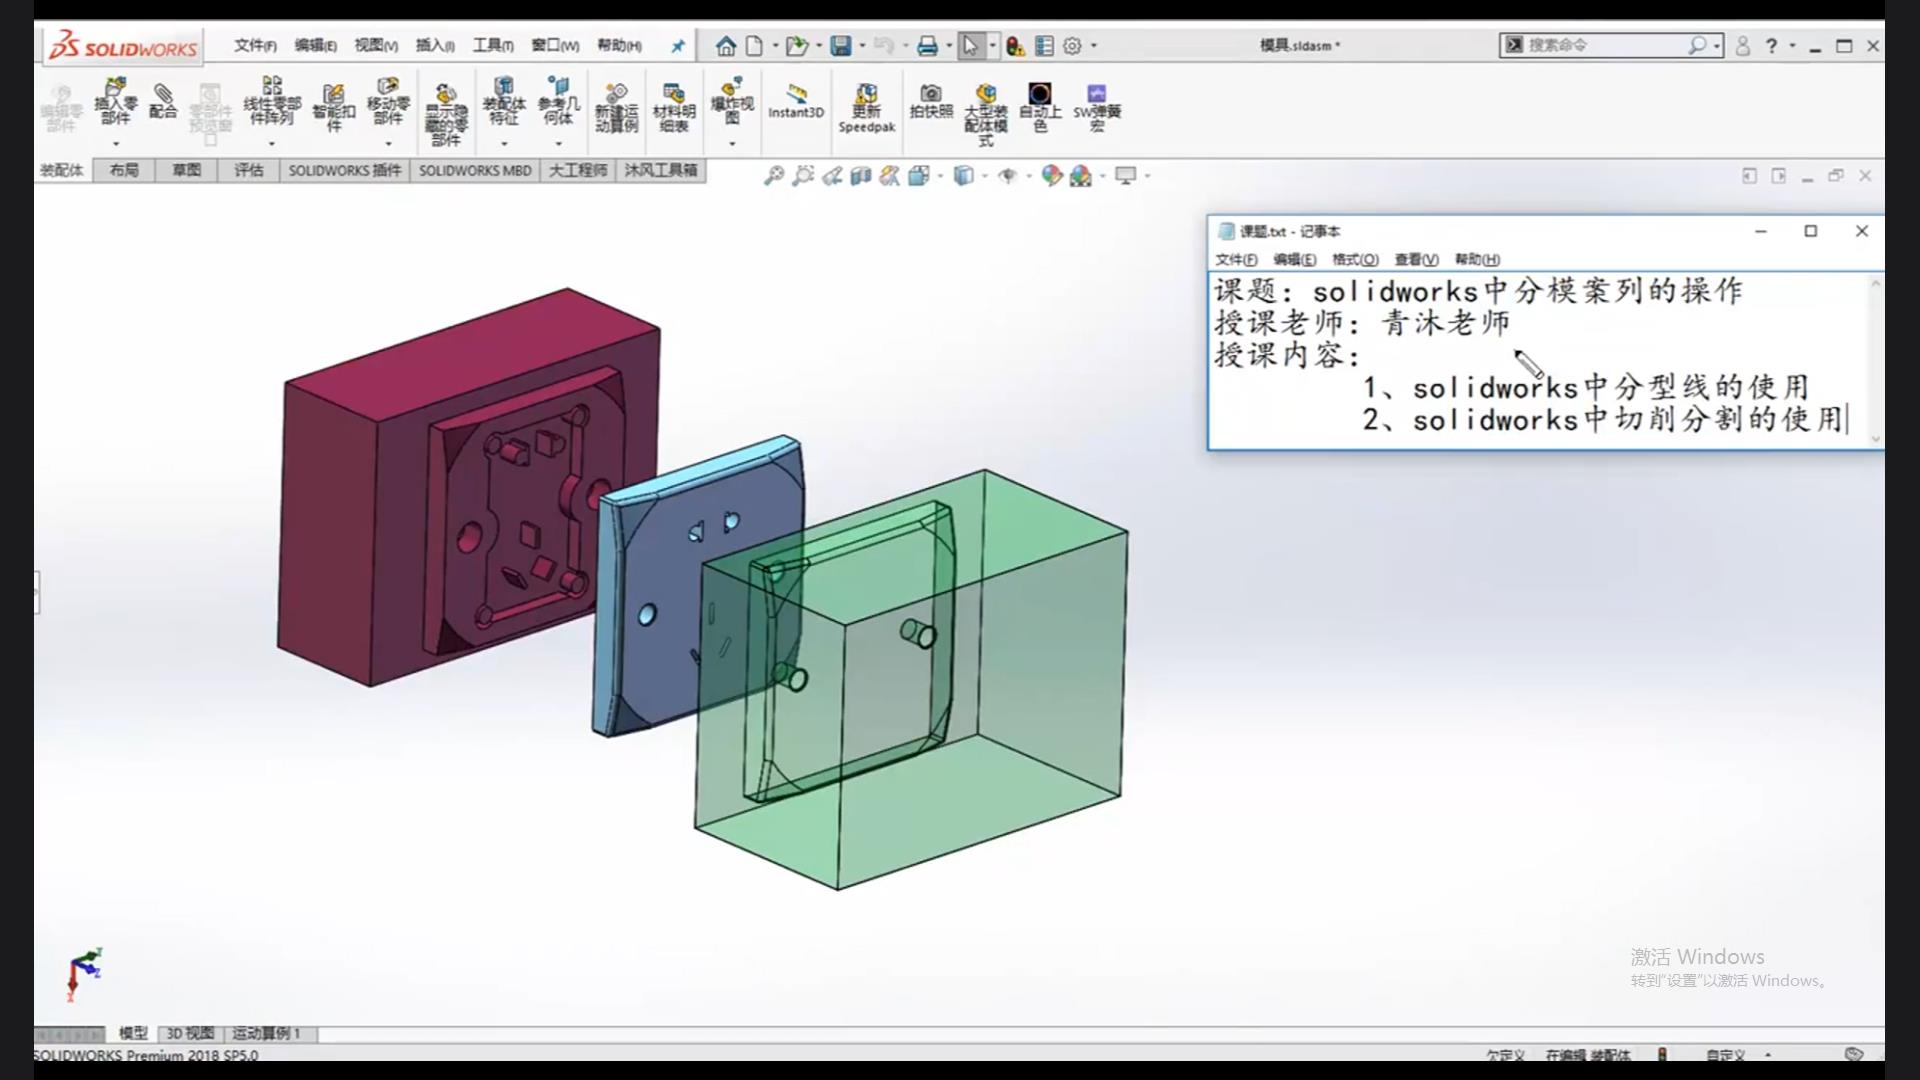Expand the Reference Geometry dropdown arrow
Screen dimensions: 1920x1080
558,143
